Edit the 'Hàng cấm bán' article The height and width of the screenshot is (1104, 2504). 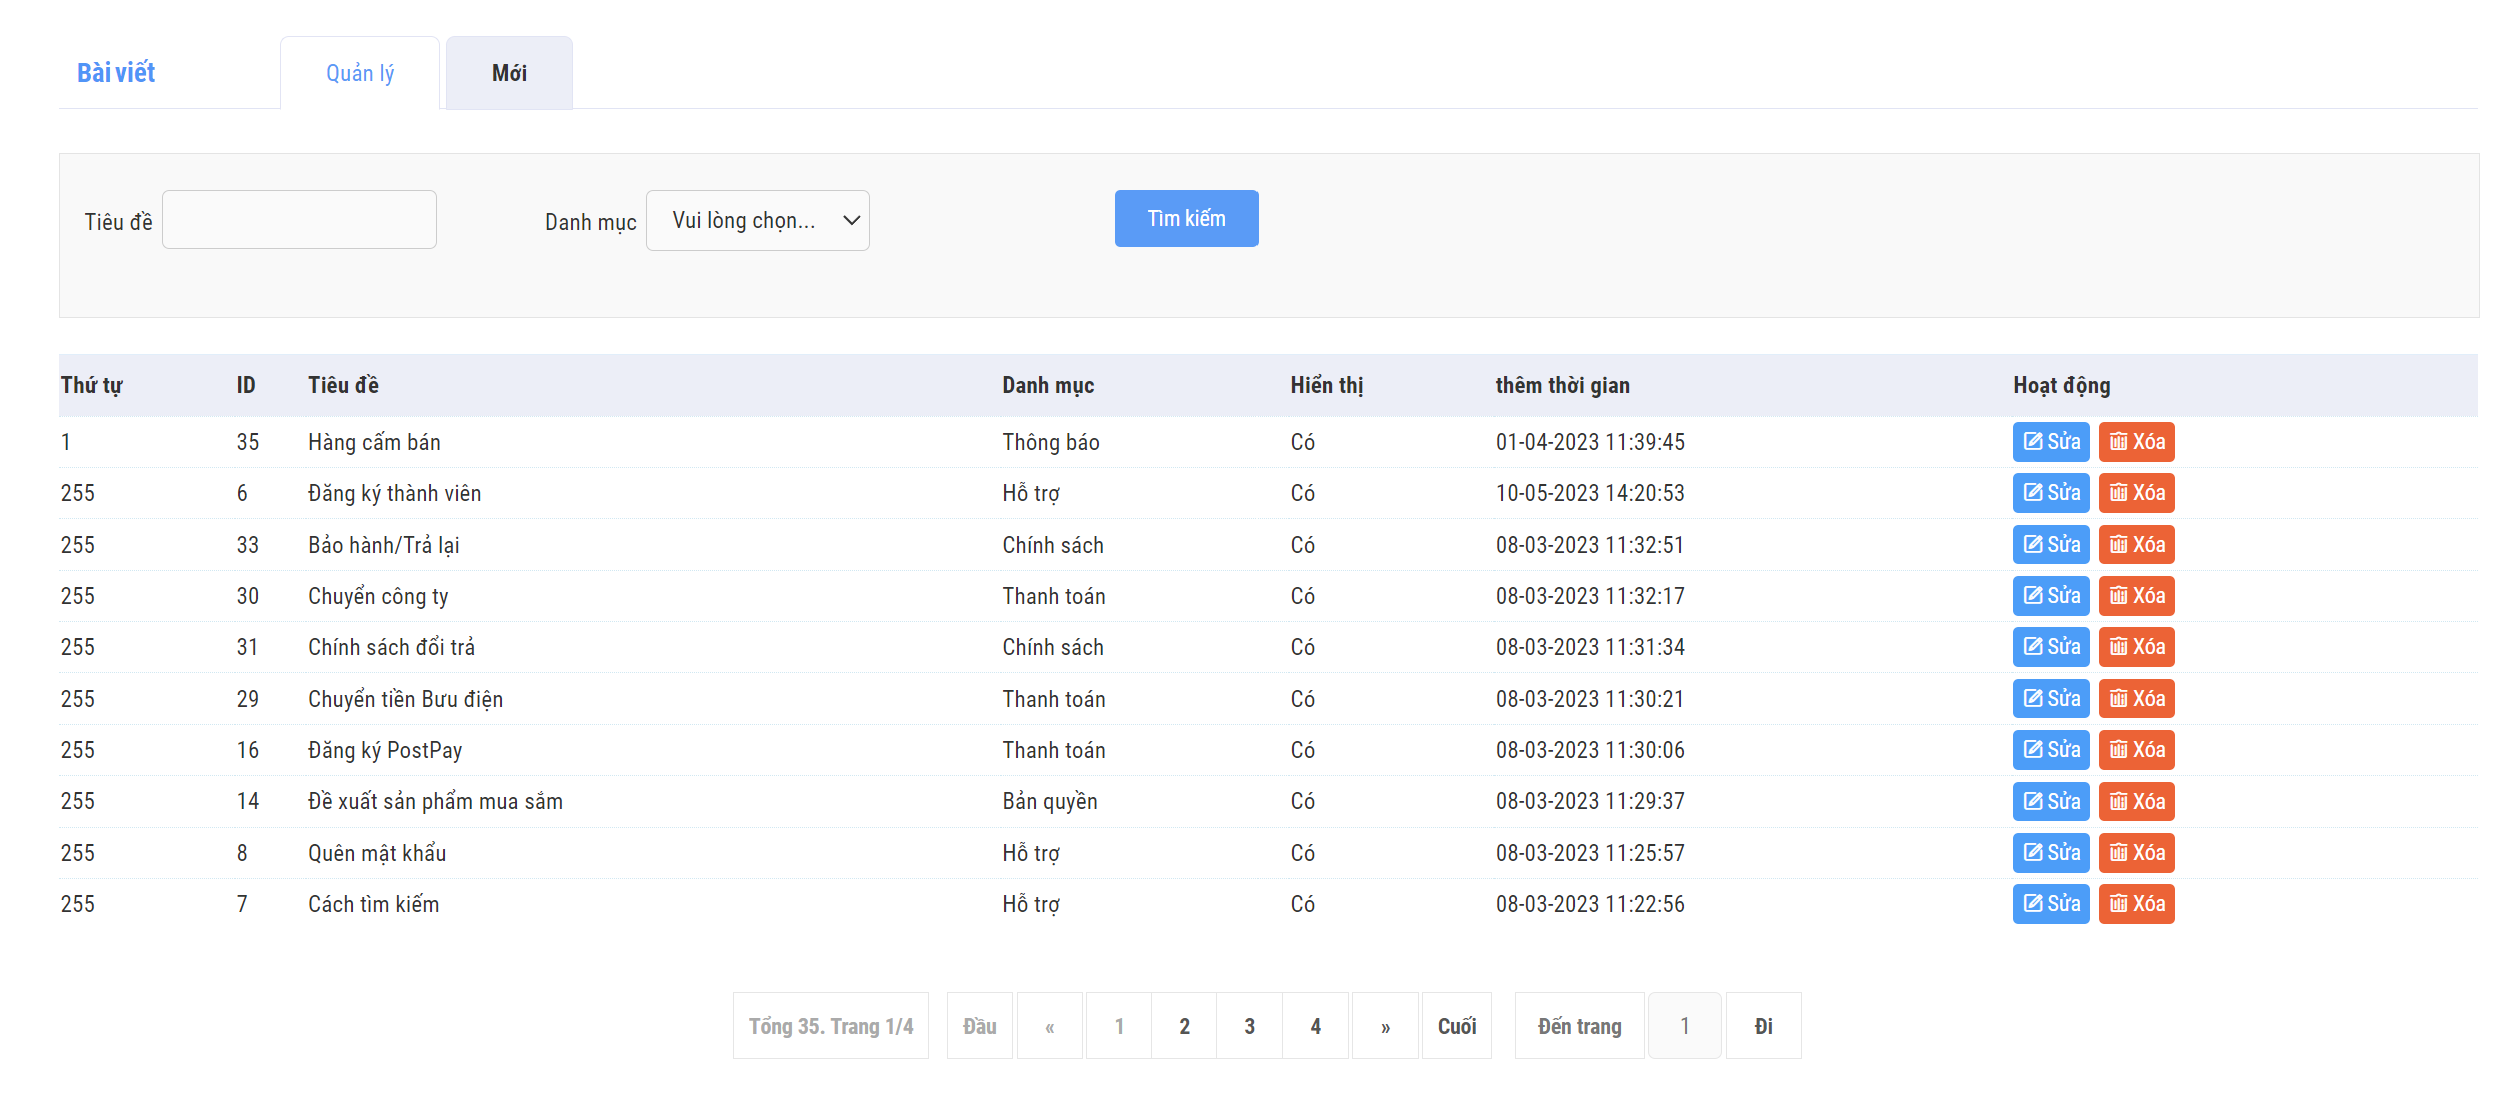point(2050,442)
